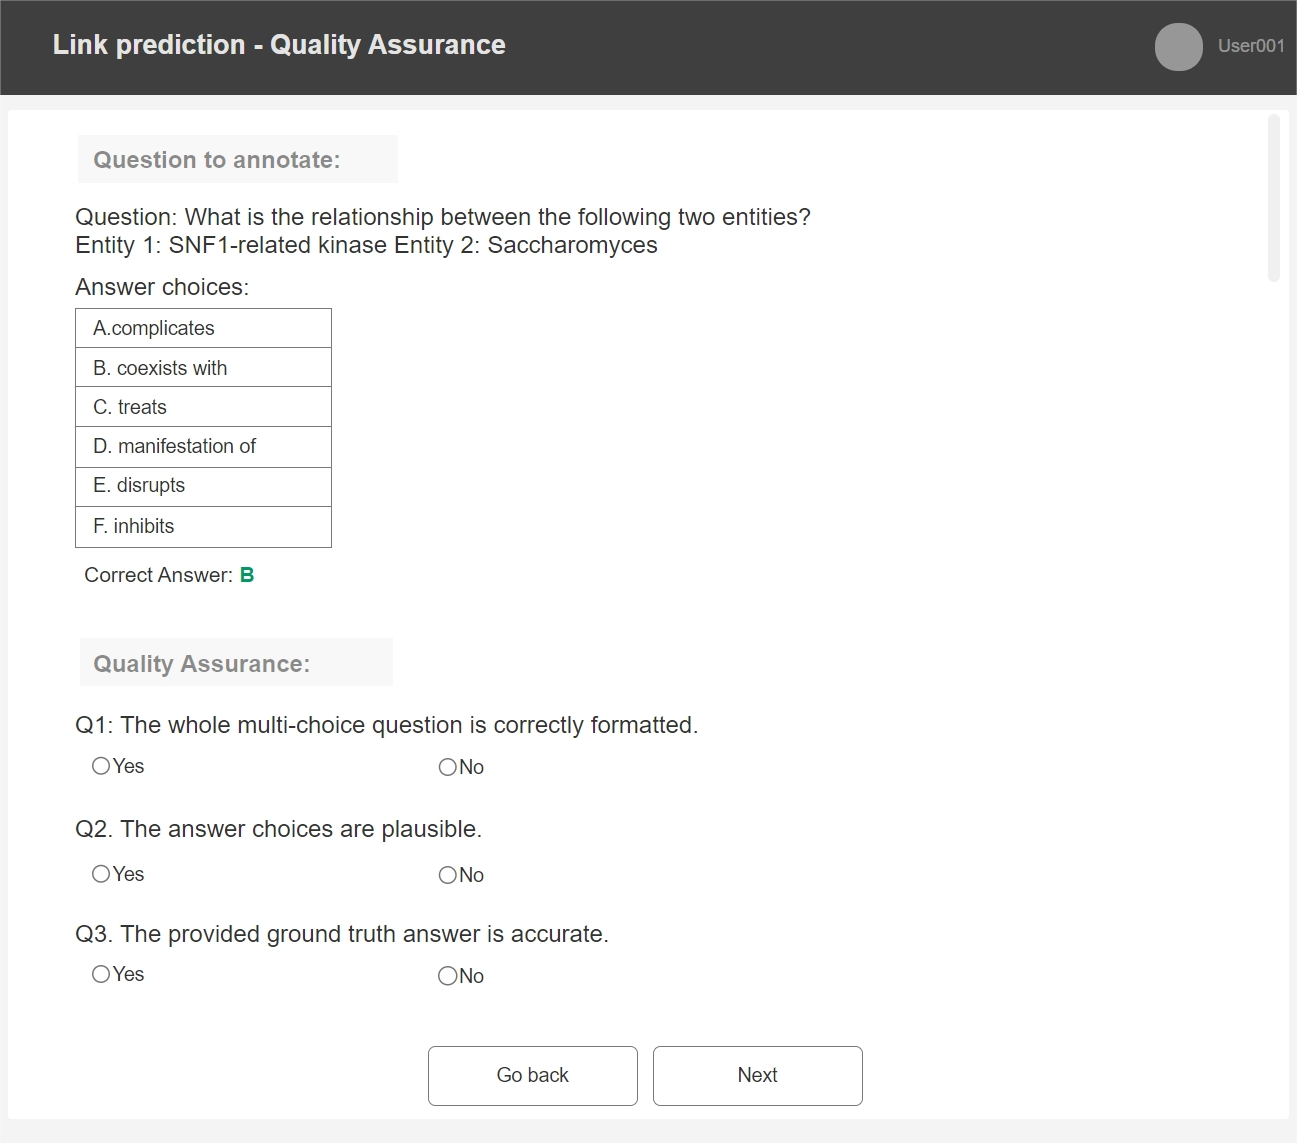Viewport: 1297px width, 1144px height.
Task: Click answer choice F. inhibits
Action: 203,526
